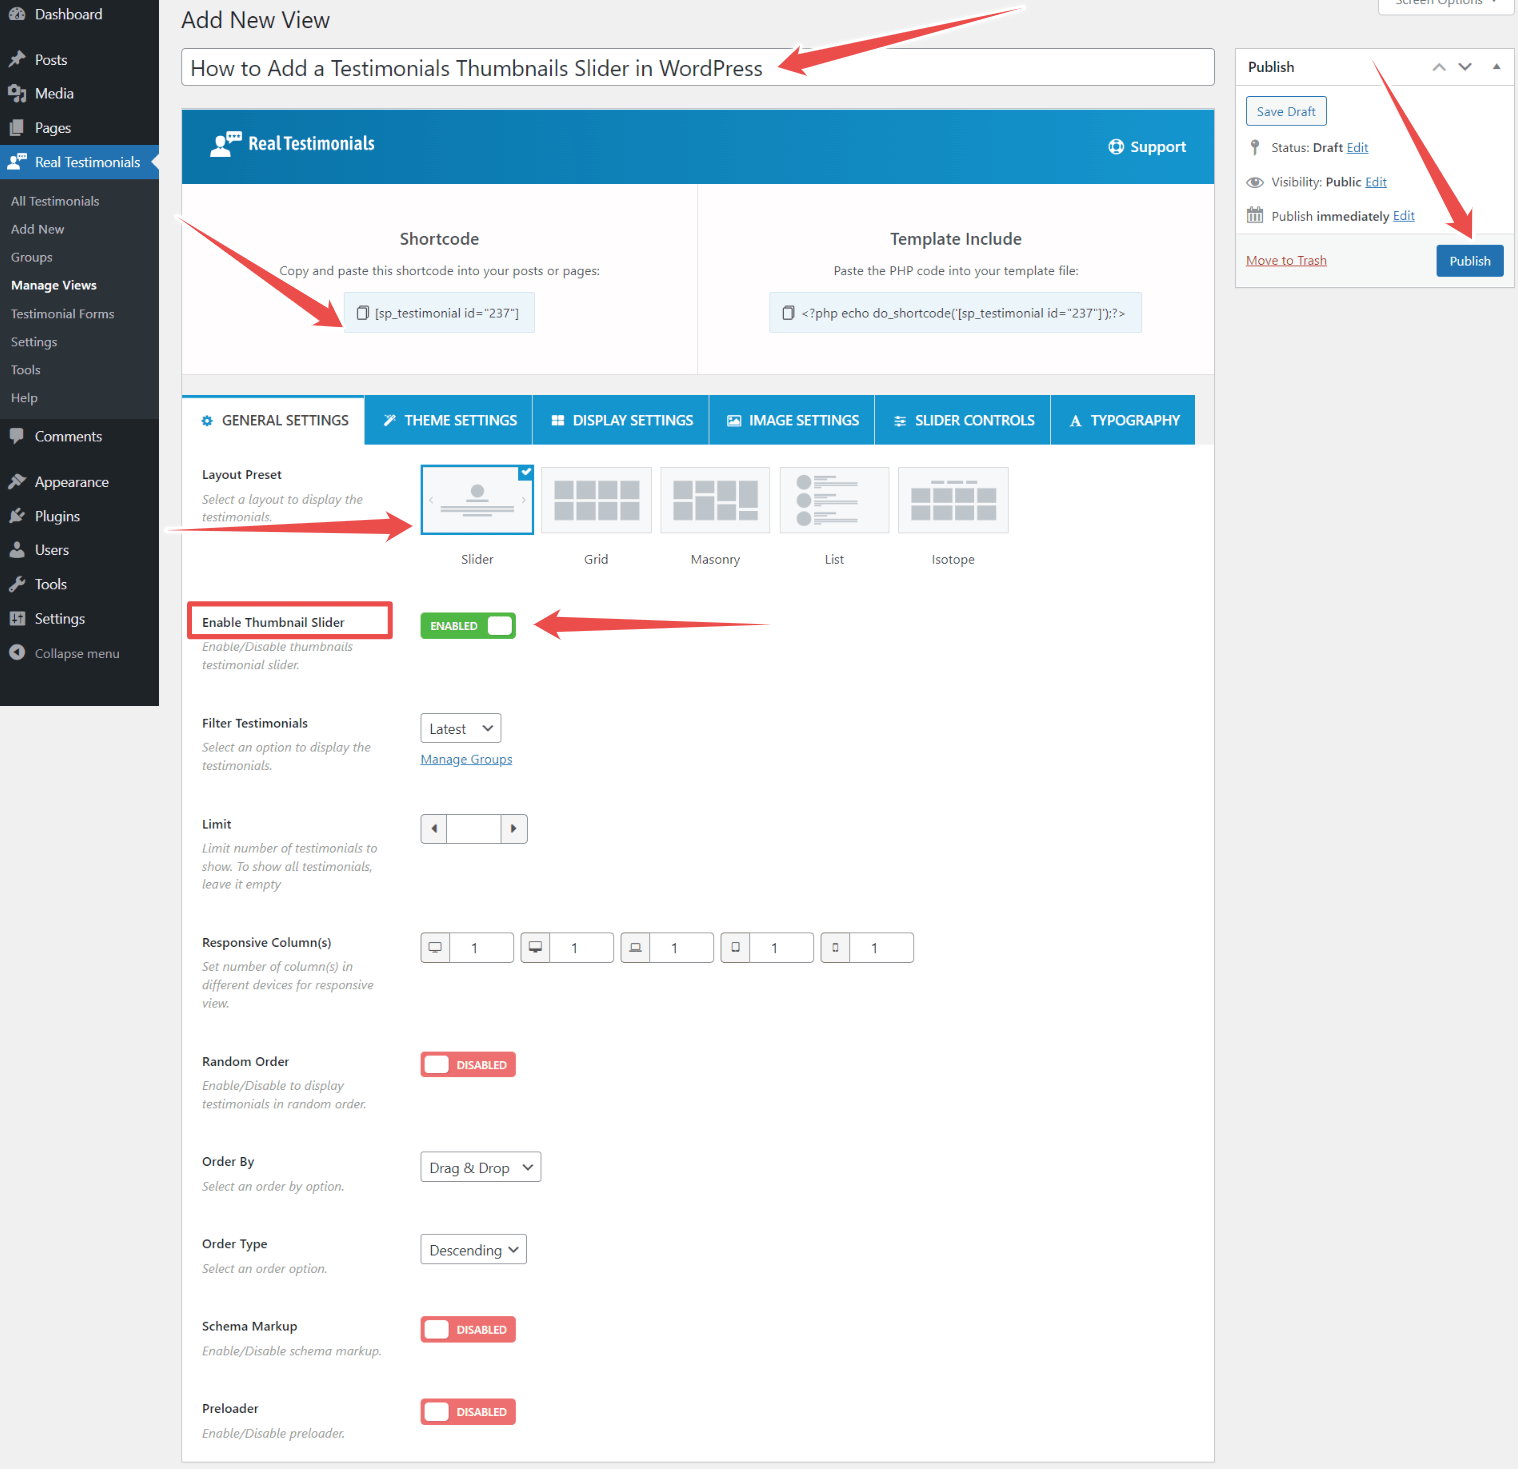Copy the testimonial shortcode
Screen dimensions: 1518x1469
click(439, 312)
